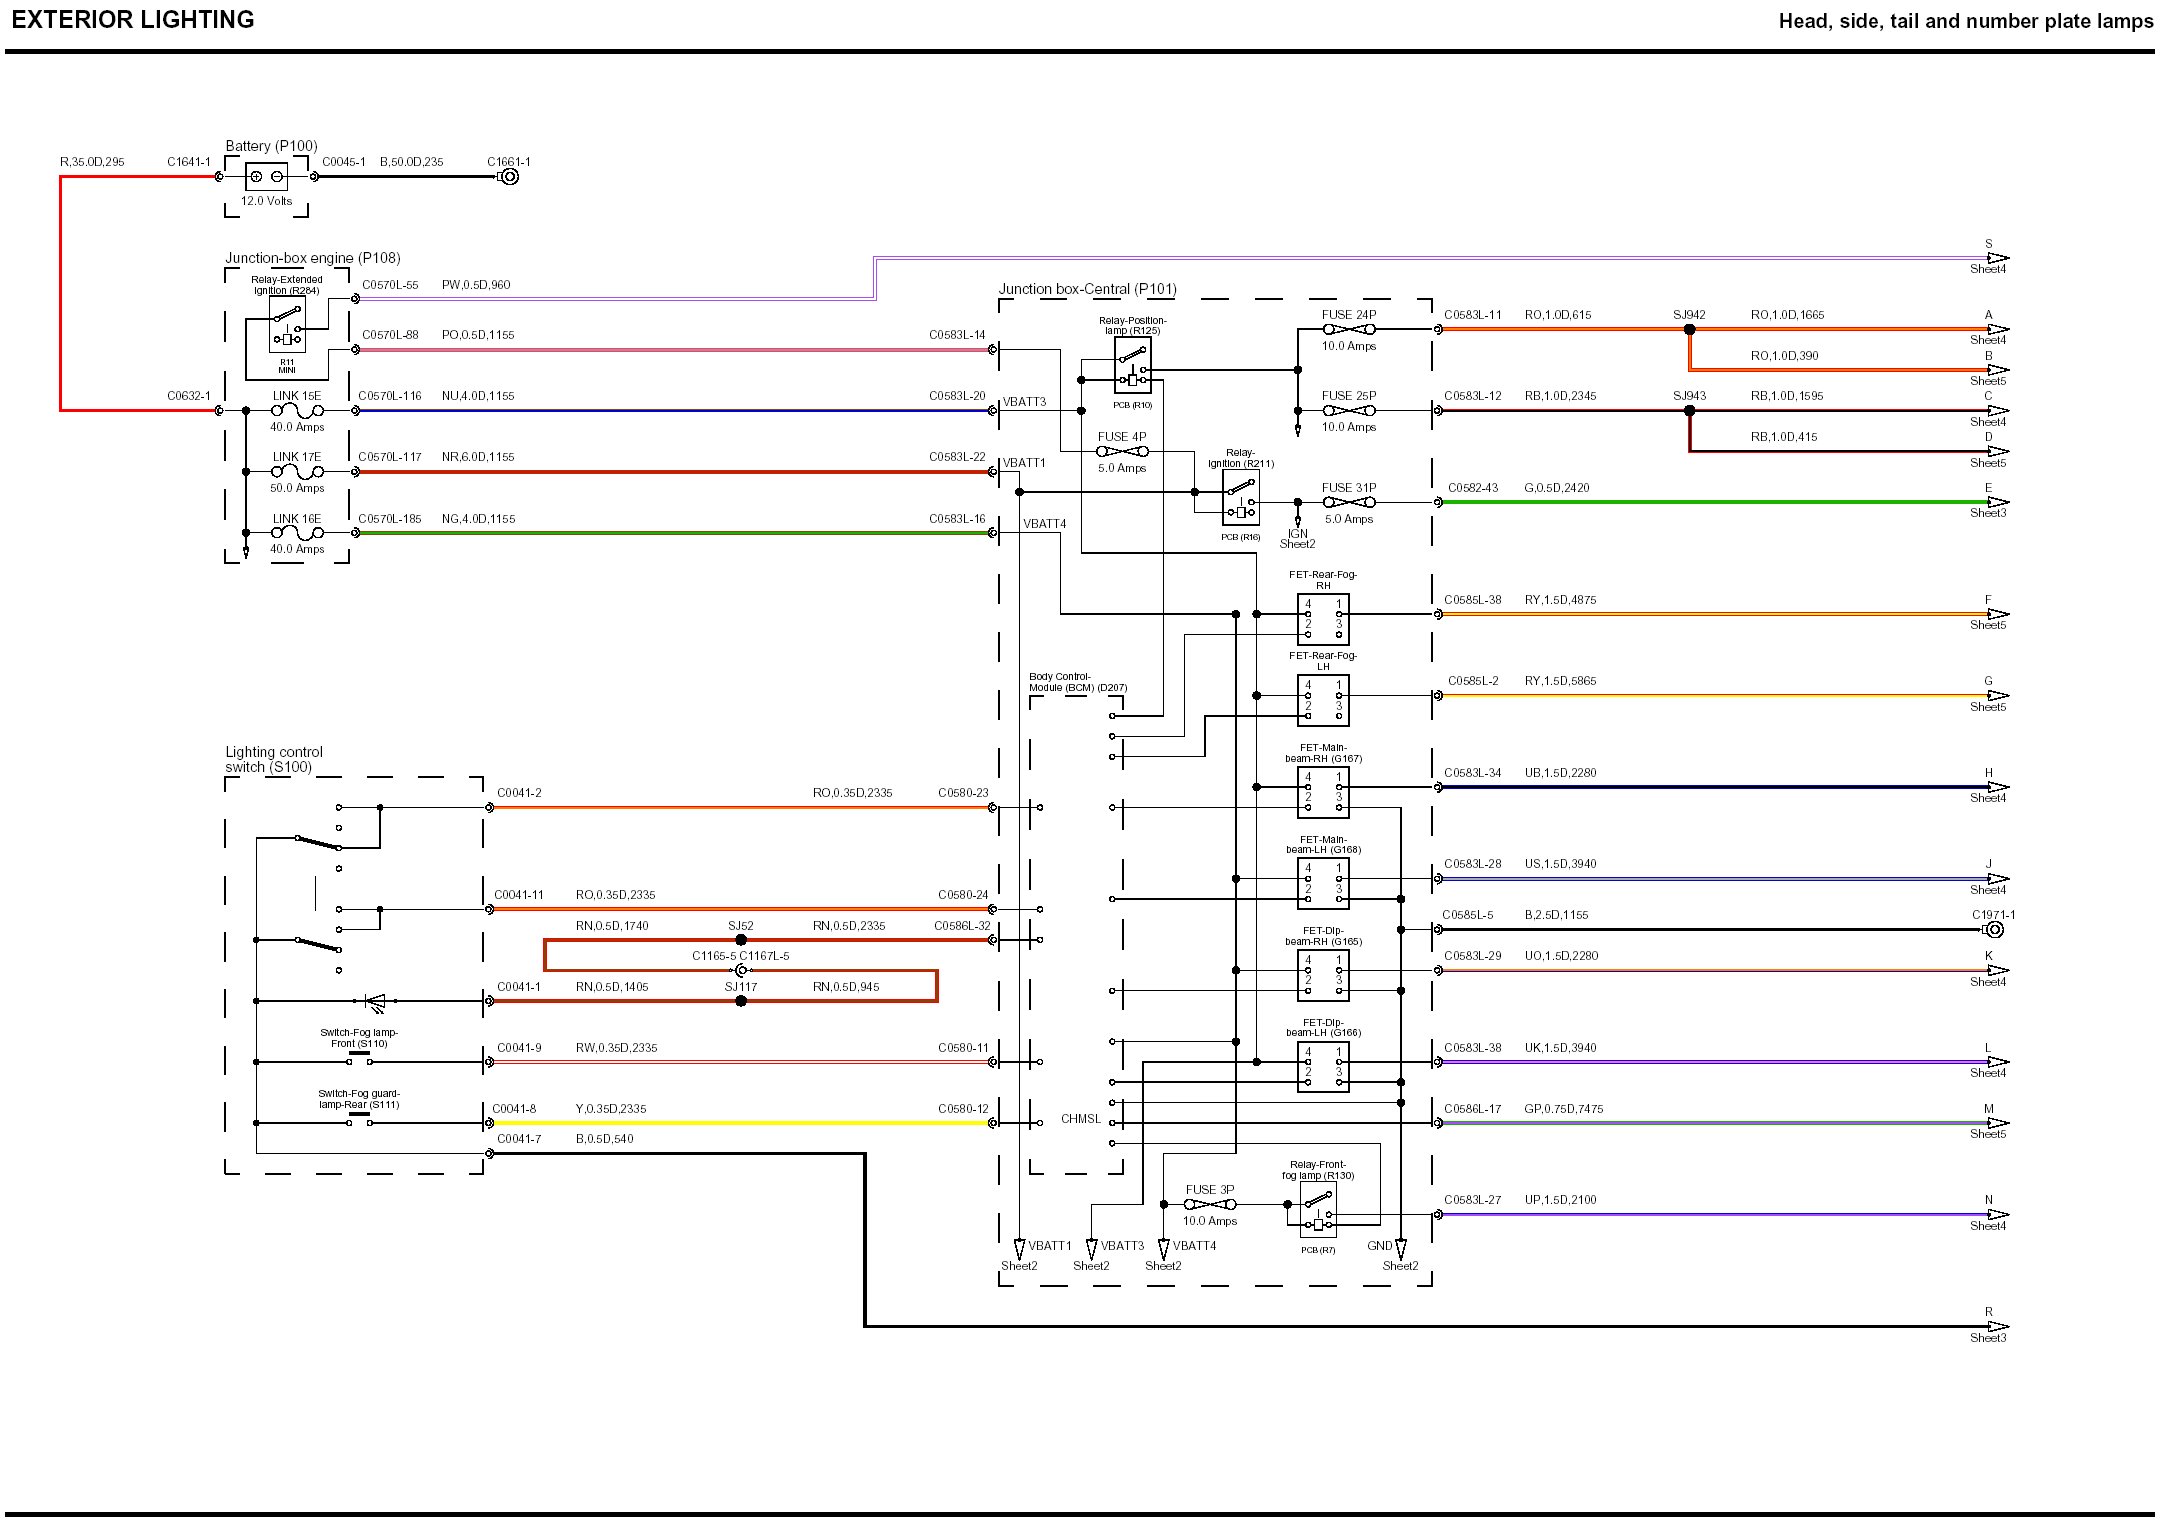Follow the arrow A to Sheet4
2170x1531 pixels.
coord(1996,329)
